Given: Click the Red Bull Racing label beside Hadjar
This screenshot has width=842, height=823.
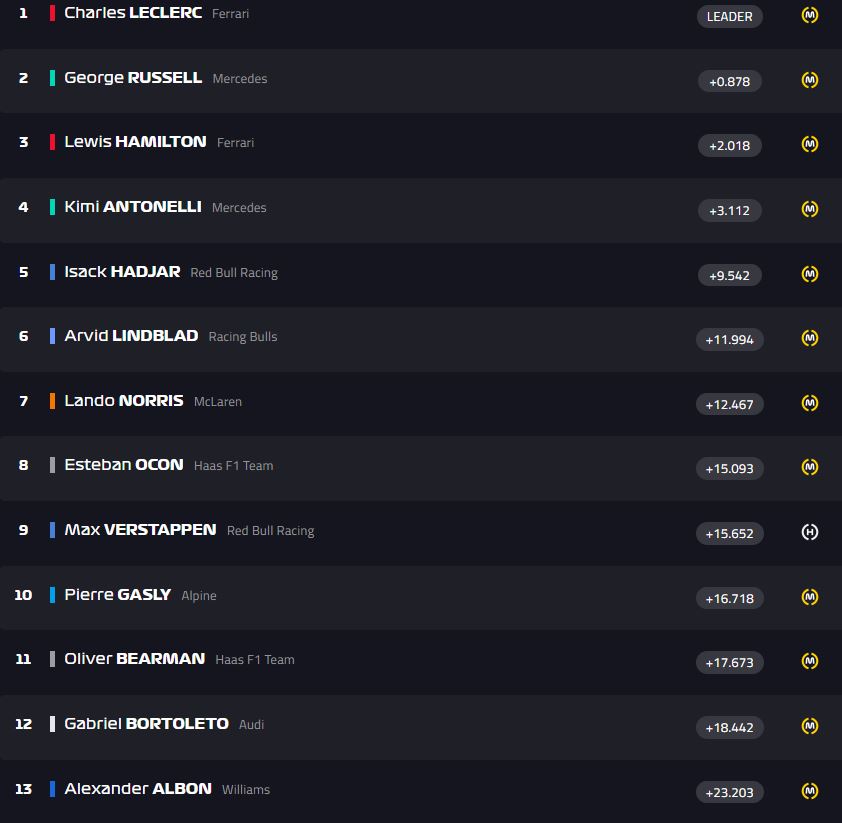Looking at the screenshot, I should coord(234,273).
